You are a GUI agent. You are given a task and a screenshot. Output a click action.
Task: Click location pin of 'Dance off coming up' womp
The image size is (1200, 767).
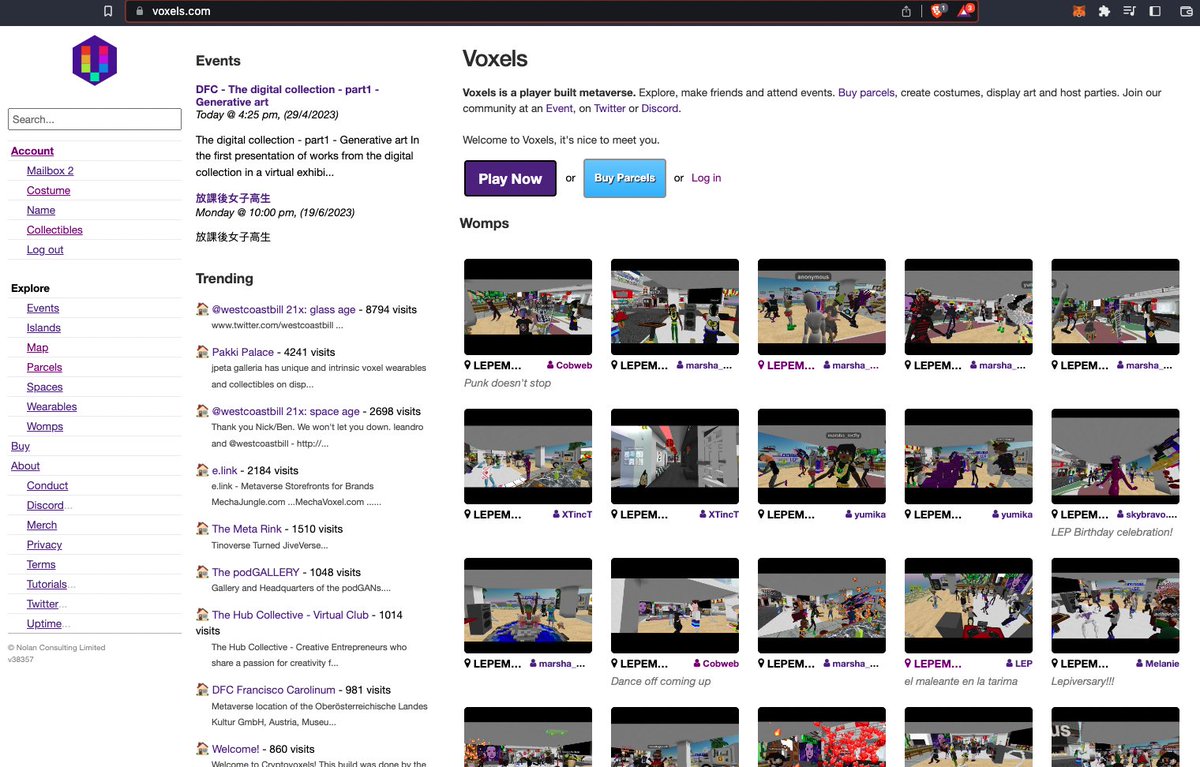click(615, 664)
